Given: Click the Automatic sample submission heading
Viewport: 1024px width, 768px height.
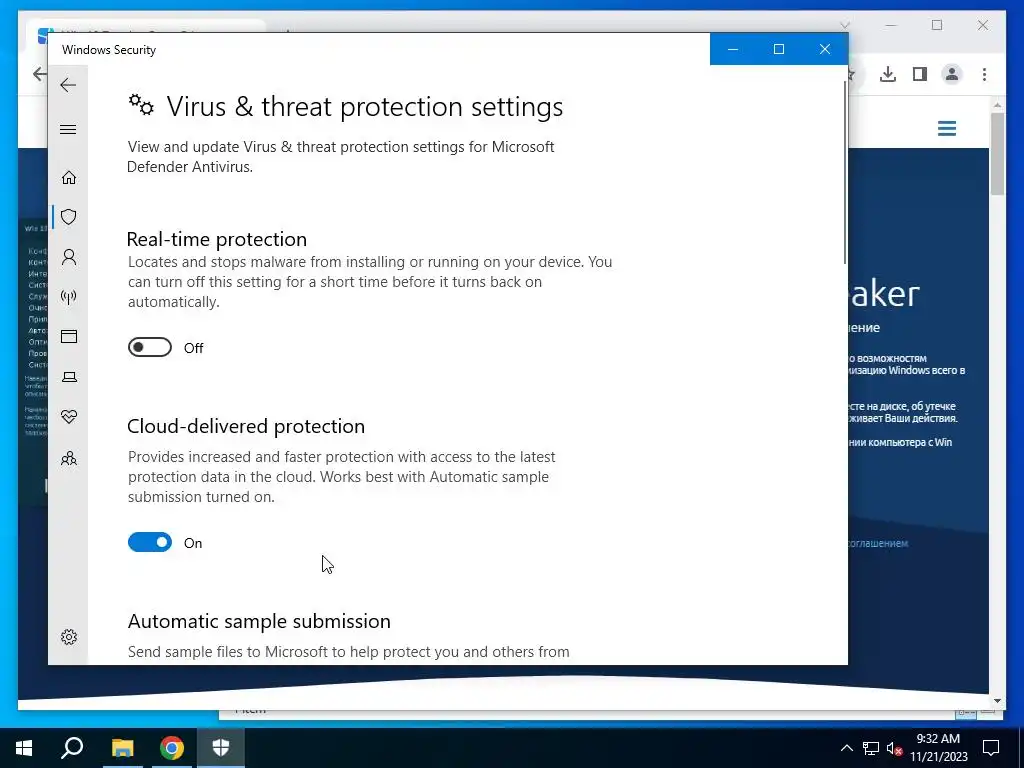Looking at the screenshot, I should pyautogui.click(x=259, y=621).
